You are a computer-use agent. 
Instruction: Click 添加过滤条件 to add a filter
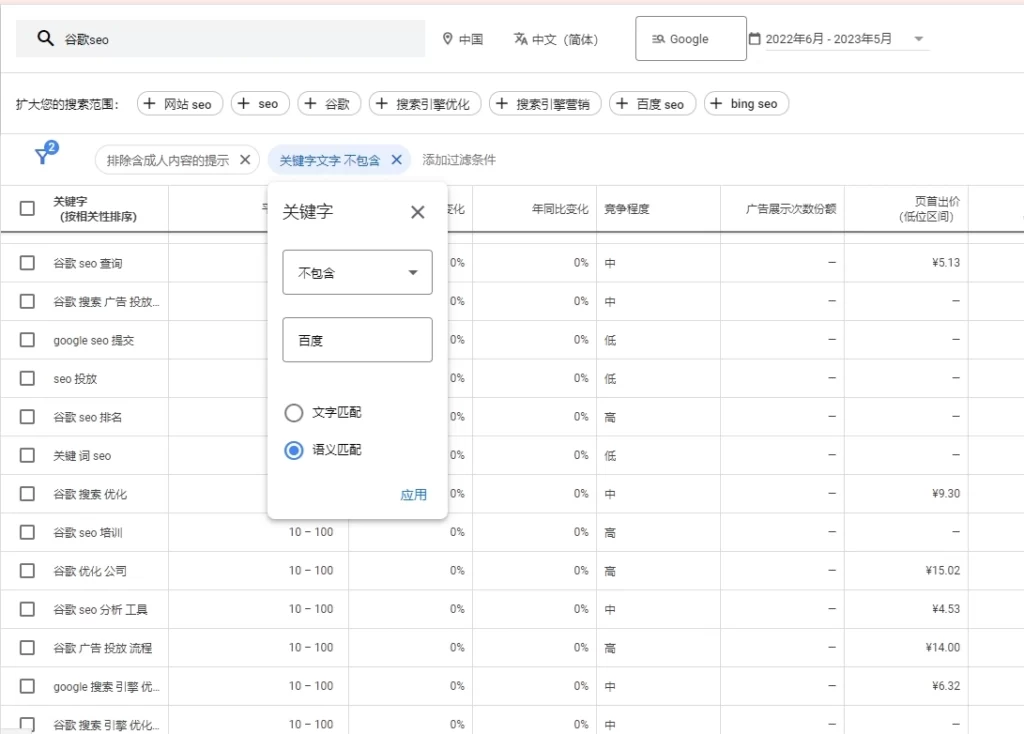459,160
